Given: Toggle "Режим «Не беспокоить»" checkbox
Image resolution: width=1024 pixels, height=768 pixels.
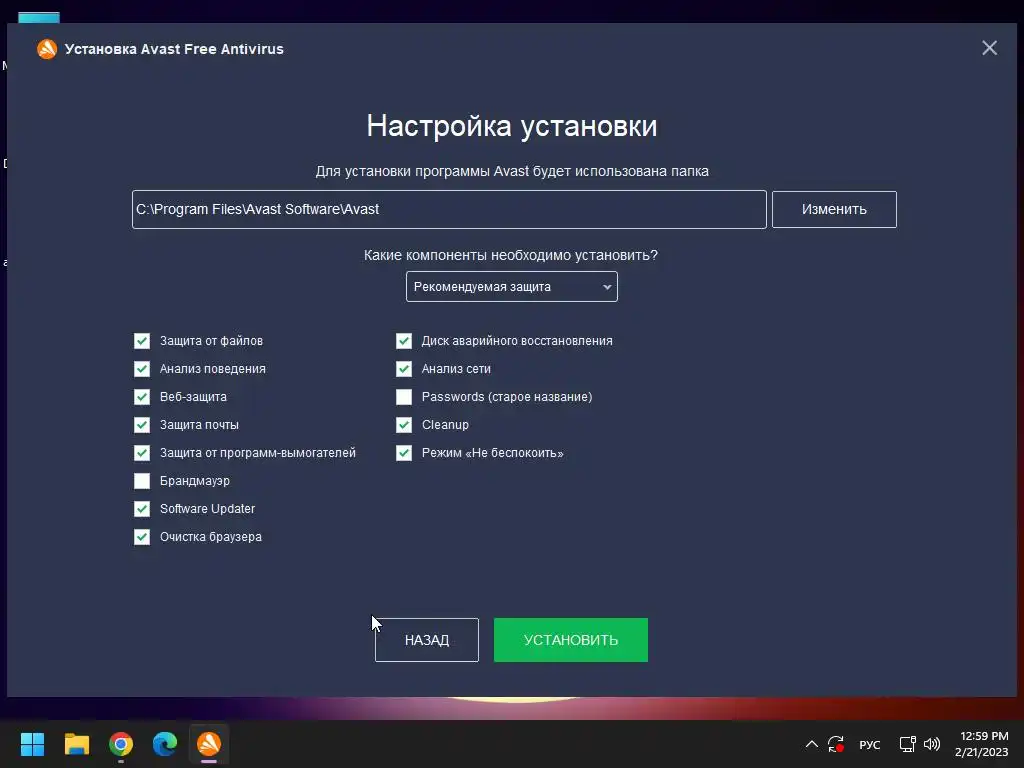Looking at the screenshot, I should (x=404, y=453).
